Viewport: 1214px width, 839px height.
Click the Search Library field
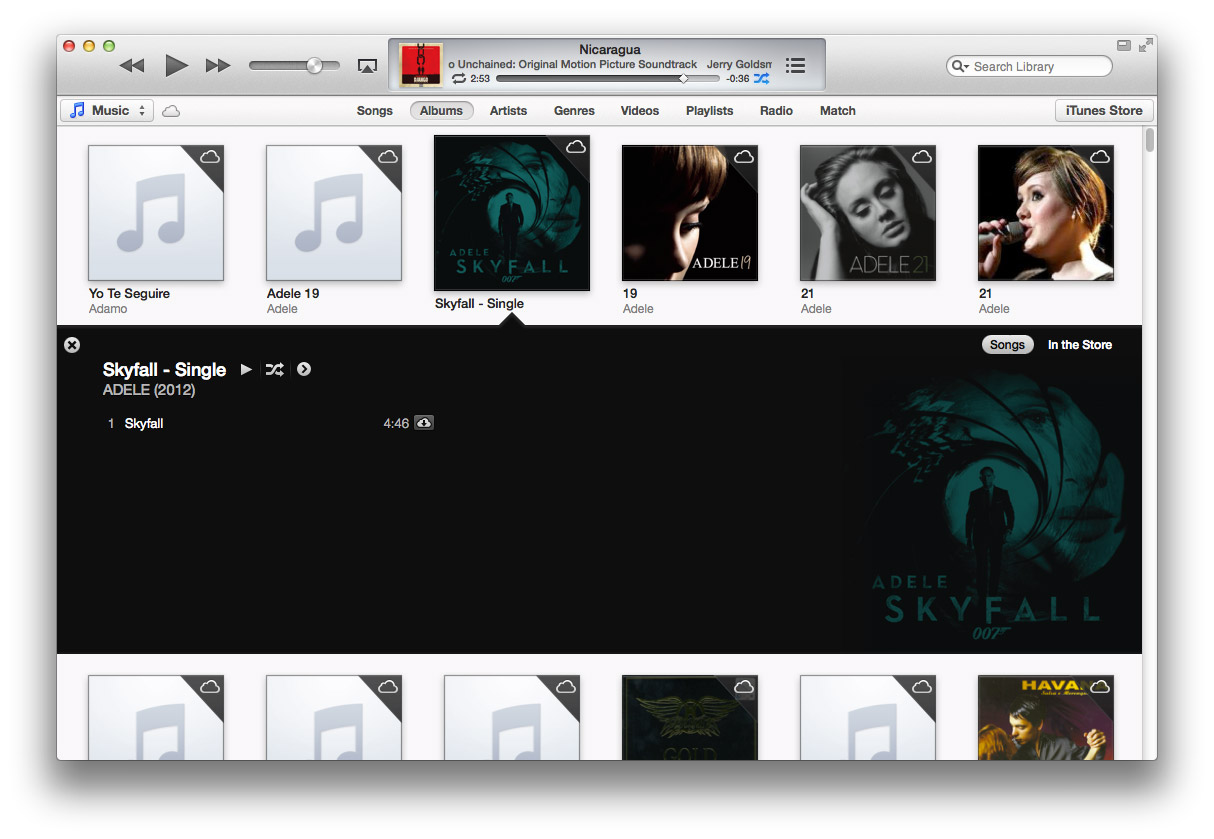coord(1029,66)
